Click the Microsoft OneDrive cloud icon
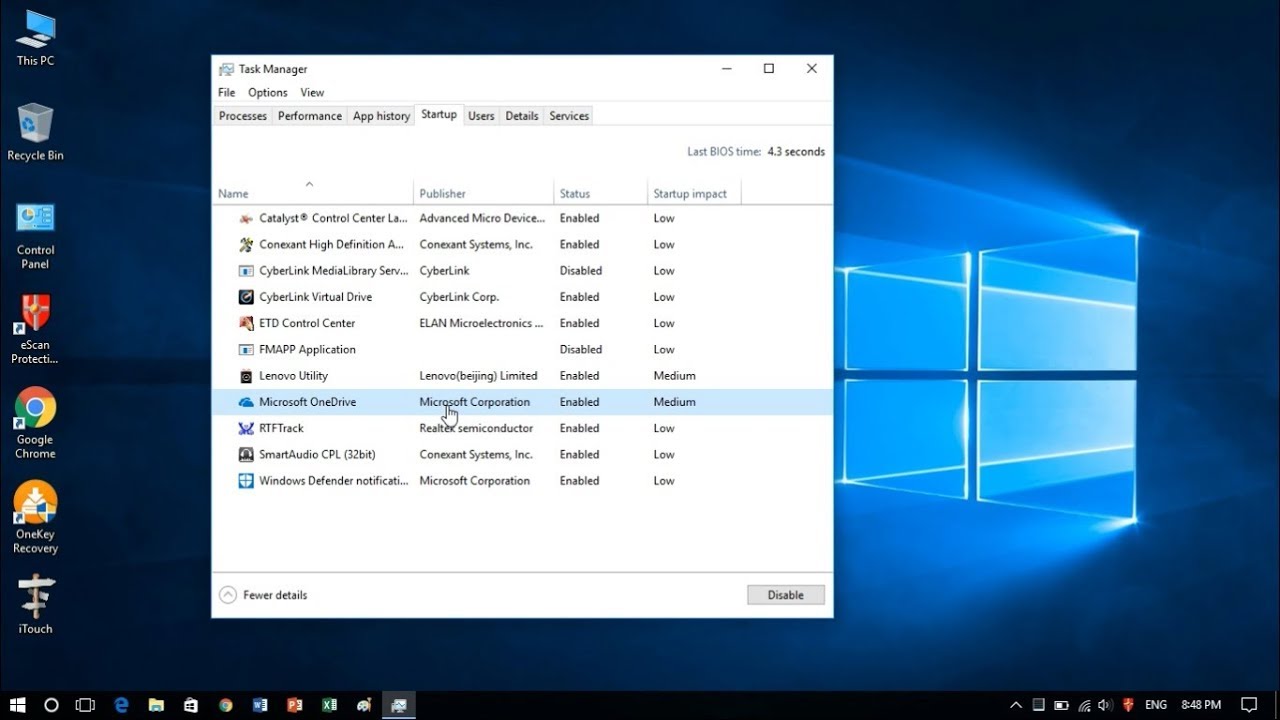 pos(246,402)
